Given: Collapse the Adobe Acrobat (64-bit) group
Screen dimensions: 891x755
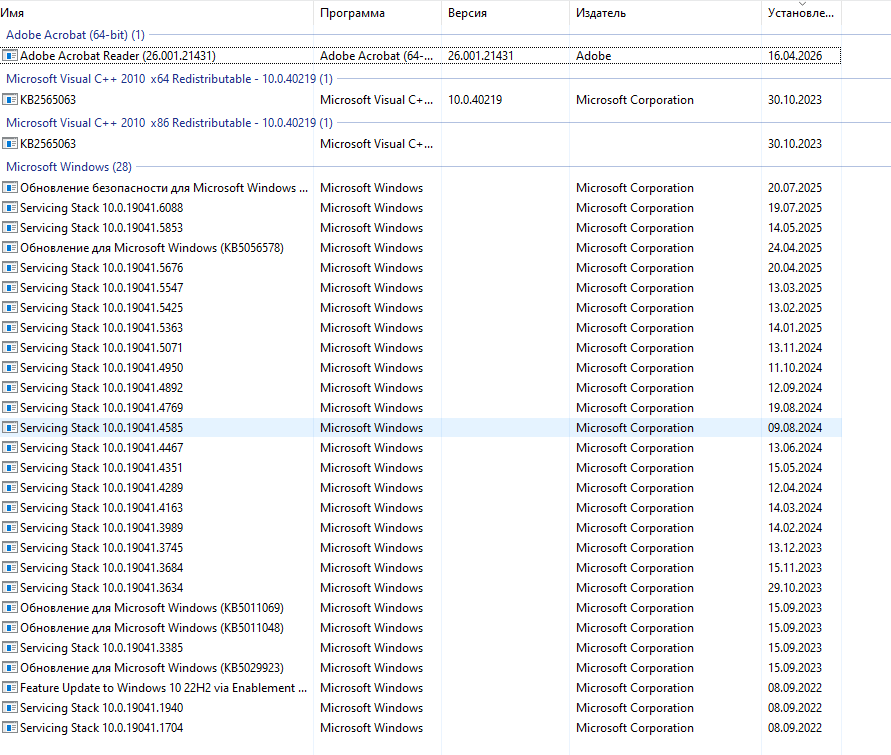Looking at the screenshot, I should click(75, 35).
